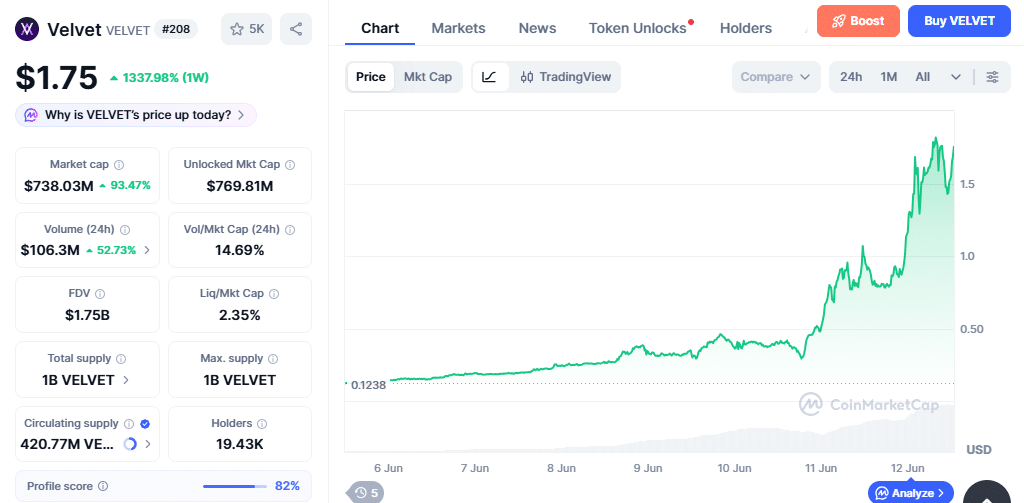1024x503 pixels.
Task: Open Why is VELVET's price up today
Action: click(x=136, y=115)
